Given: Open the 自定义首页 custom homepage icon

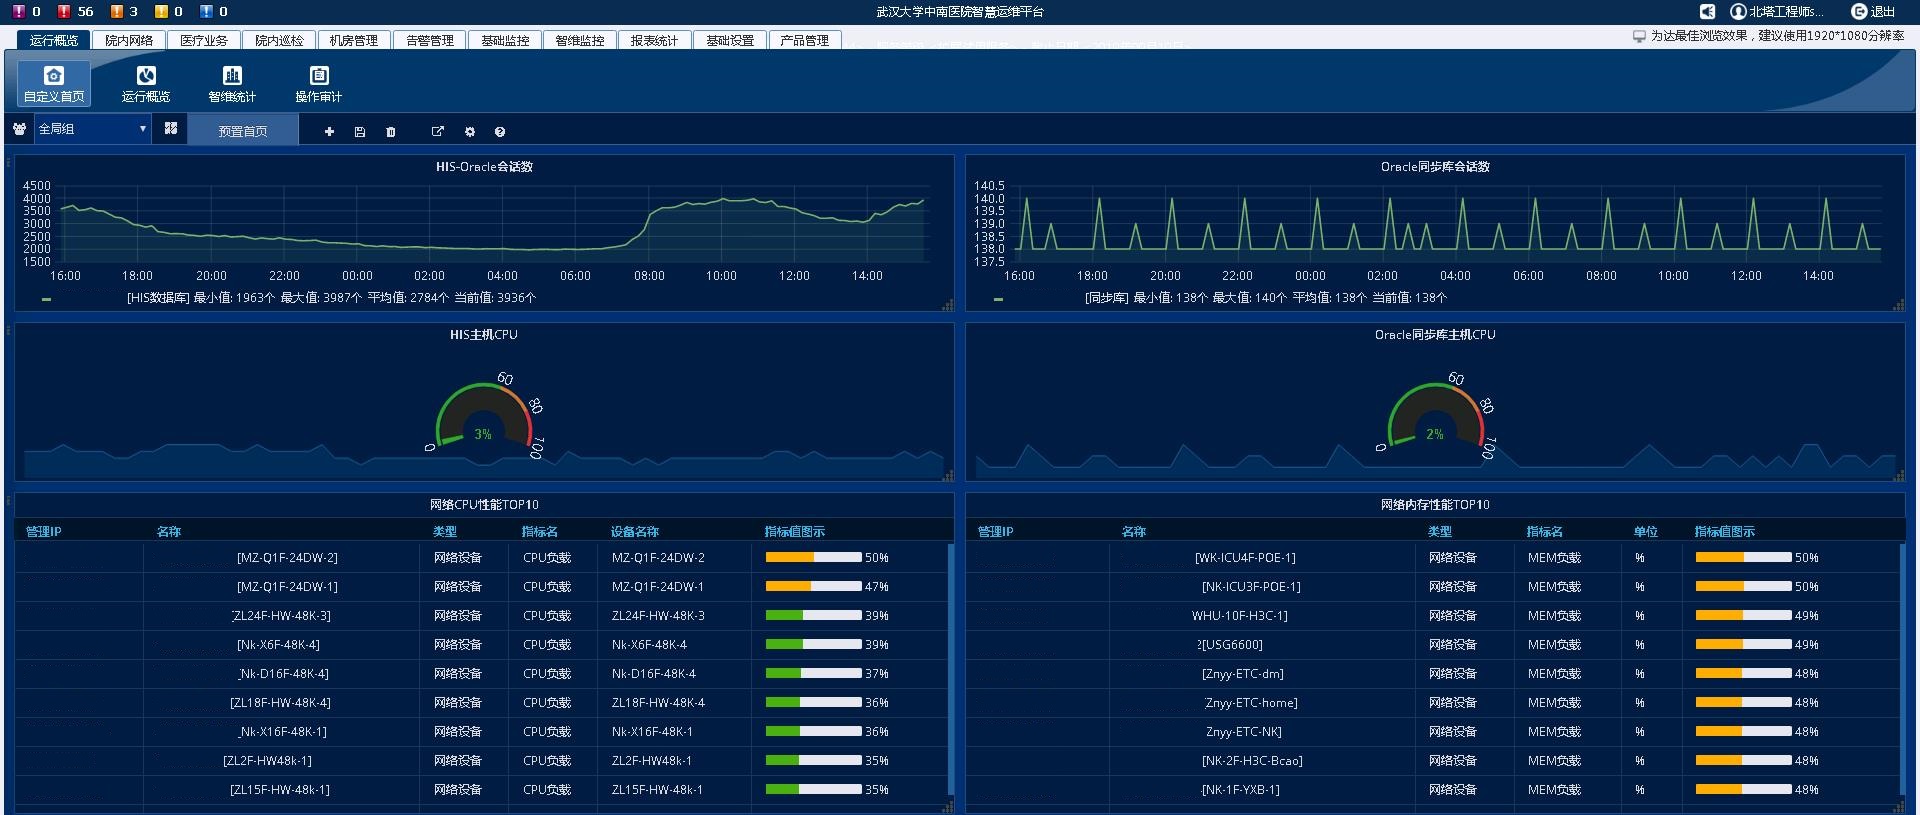Looking at the screenshot, I should [x=54, y=83].
